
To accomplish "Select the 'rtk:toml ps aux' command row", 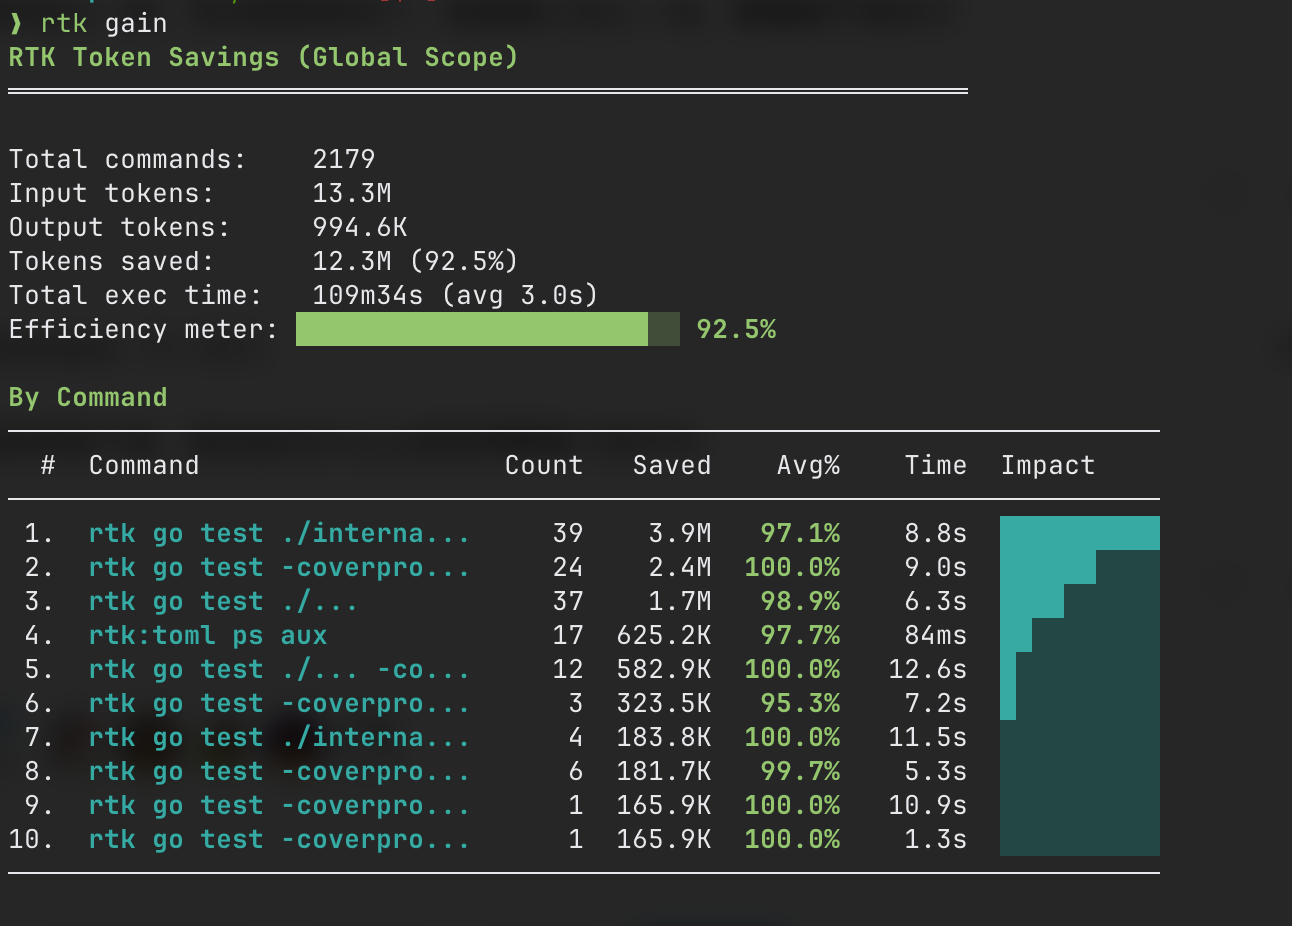I will [x=208, y=635].
